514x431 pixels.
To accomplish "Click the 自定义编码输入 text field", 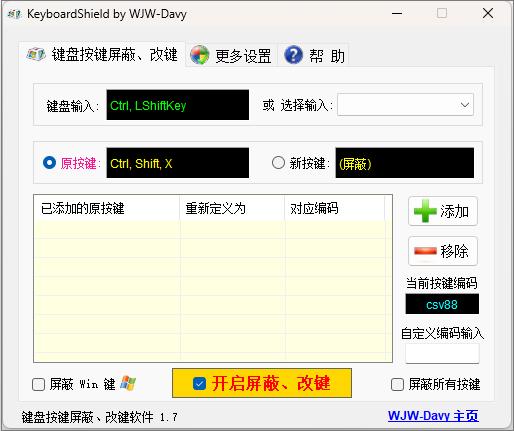I will (442, 353).
